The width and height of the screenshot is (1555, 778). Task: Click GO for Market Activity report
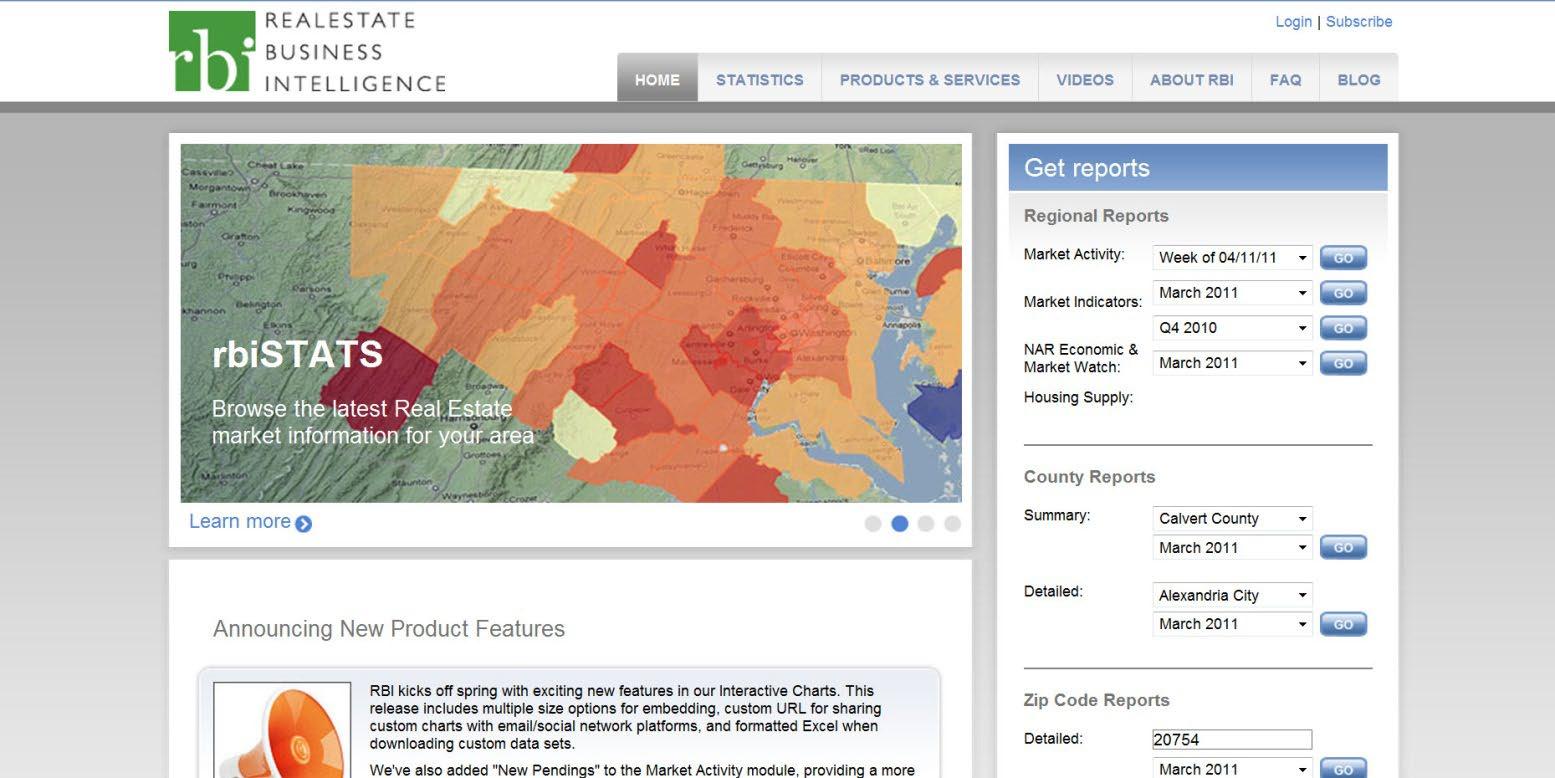click(x=1343, y=258)
